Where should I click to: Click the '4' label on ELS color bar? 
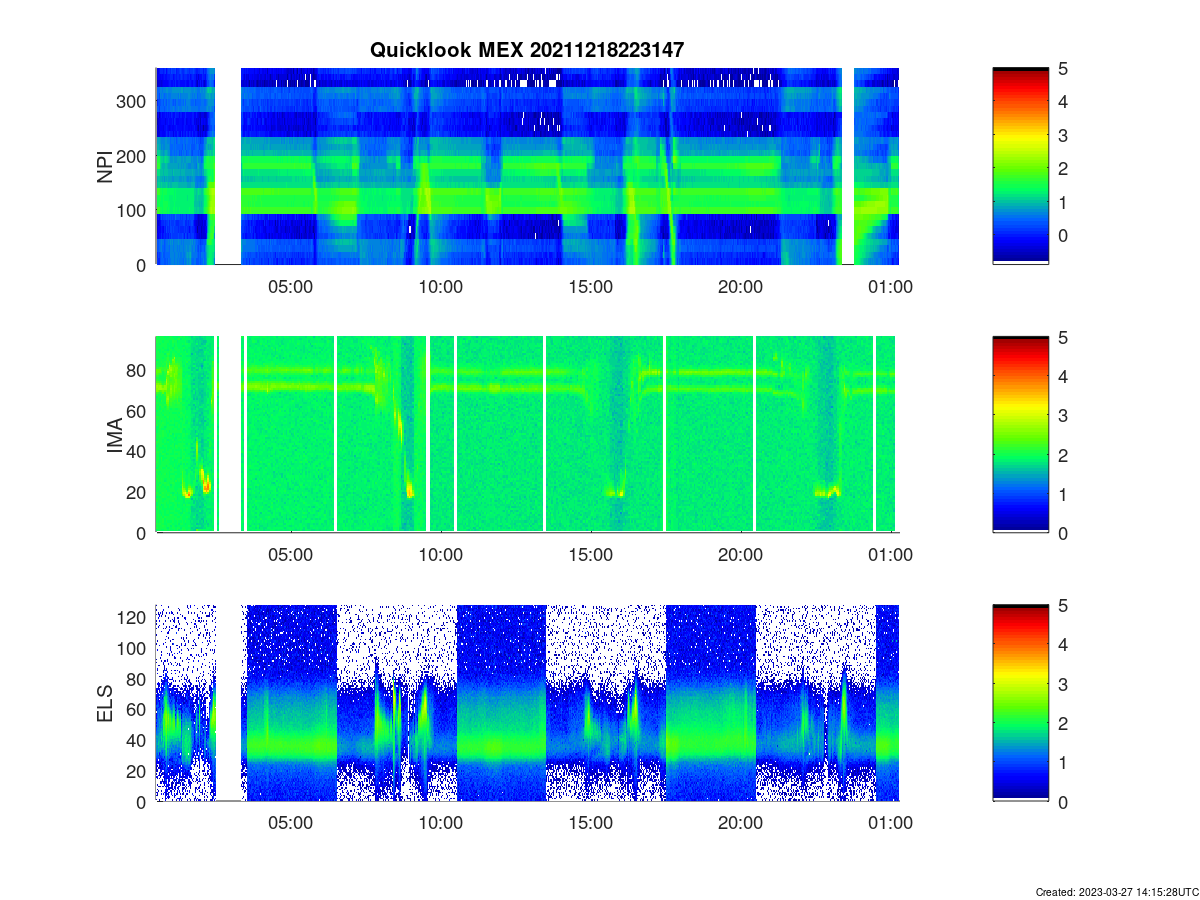(x=1064, y=644)
